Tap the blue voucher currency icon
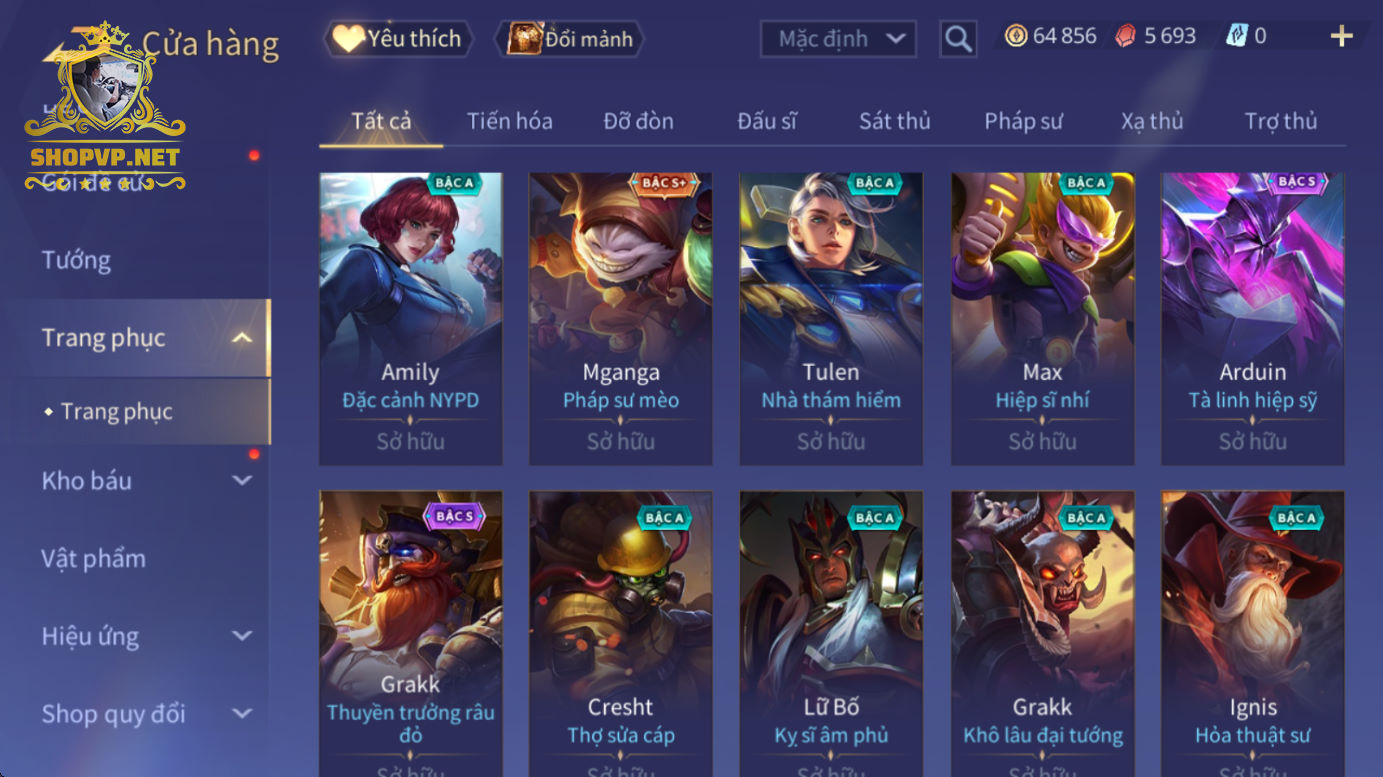 [1237, 36]
